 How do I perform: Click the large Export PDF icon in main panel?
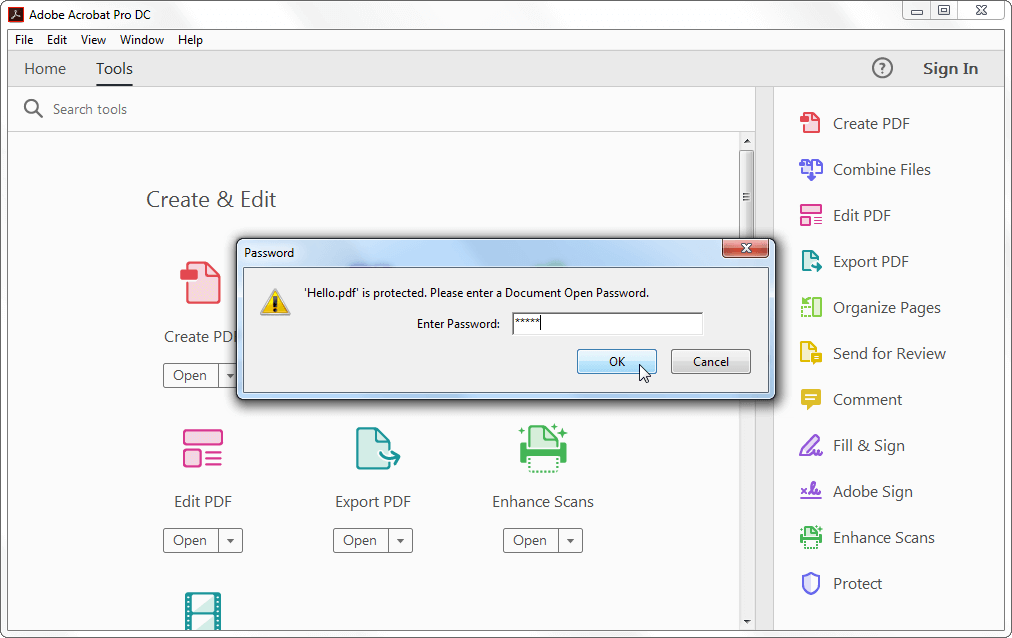(x=378, y=448)
